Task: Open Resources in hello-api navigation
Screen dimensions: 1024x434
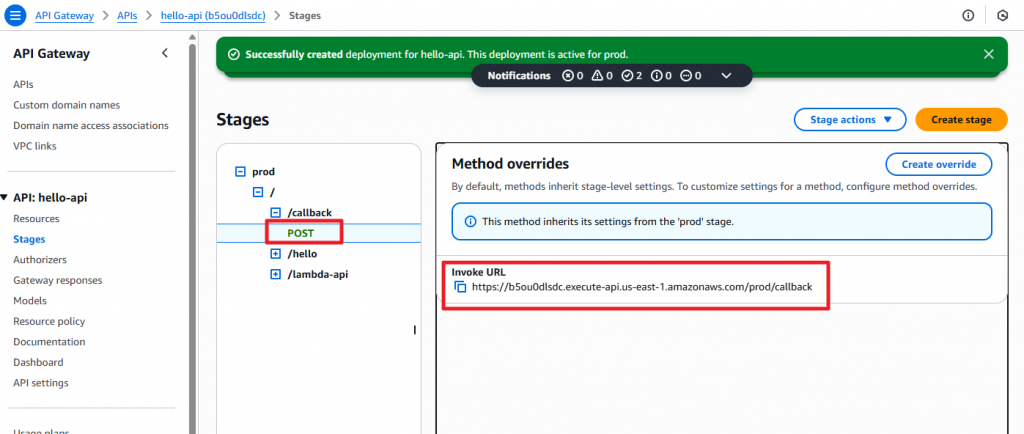Action: coord(36,219)
